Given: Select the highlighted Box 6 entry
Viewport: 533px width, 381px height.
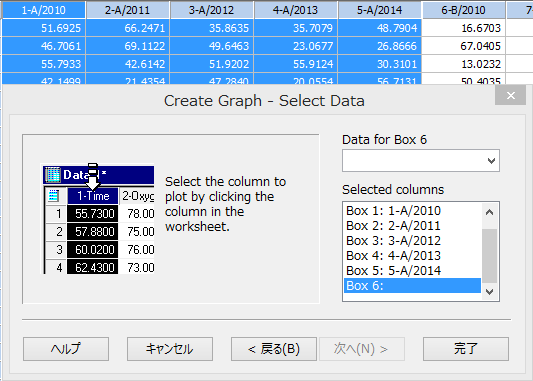Looking at the screenshot, I should pyautogui.click(x=412, y=285).
